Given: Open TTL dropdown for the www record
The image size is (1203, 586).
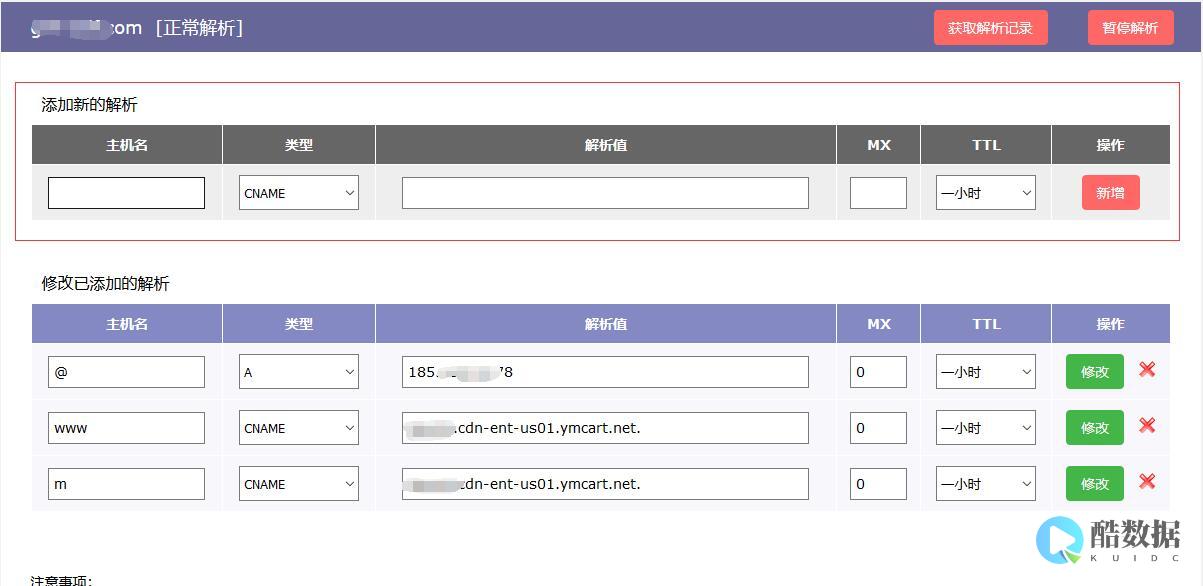Looking at the screenshot, I should [985, 428].
